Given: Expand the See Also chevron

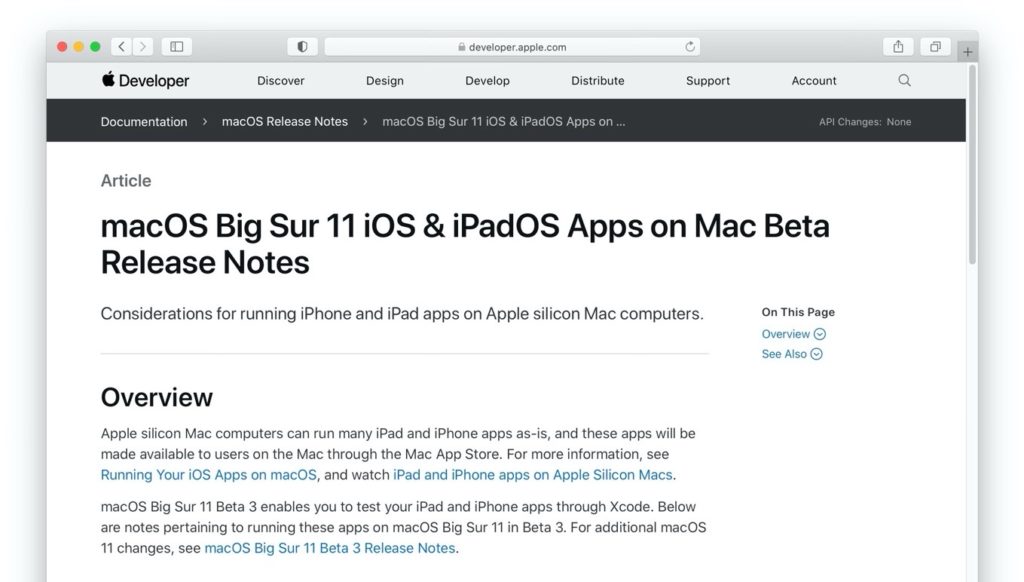Looking at the screenshot, I should point(816,354).
